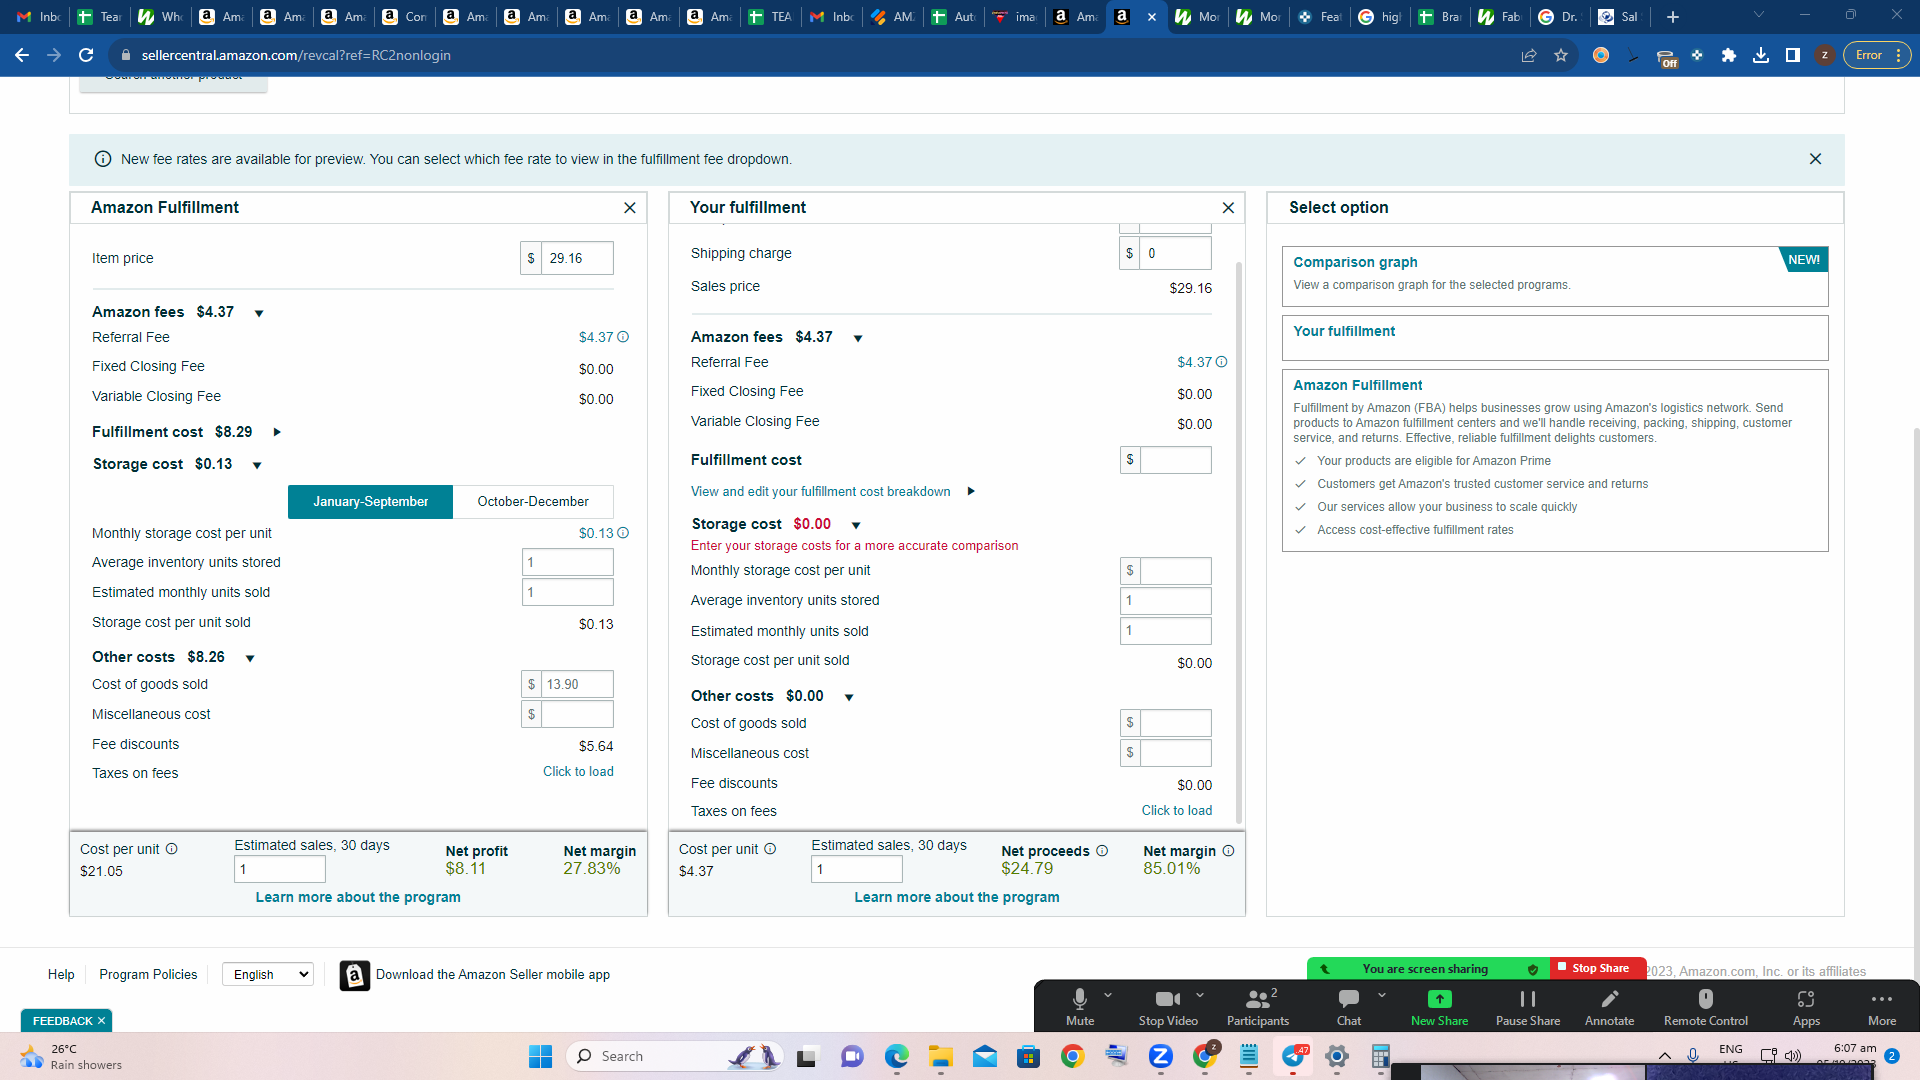Click the Your fulfillment Fulfillment cost input
1920x1080 pixels.
[x=1175, y=460]
